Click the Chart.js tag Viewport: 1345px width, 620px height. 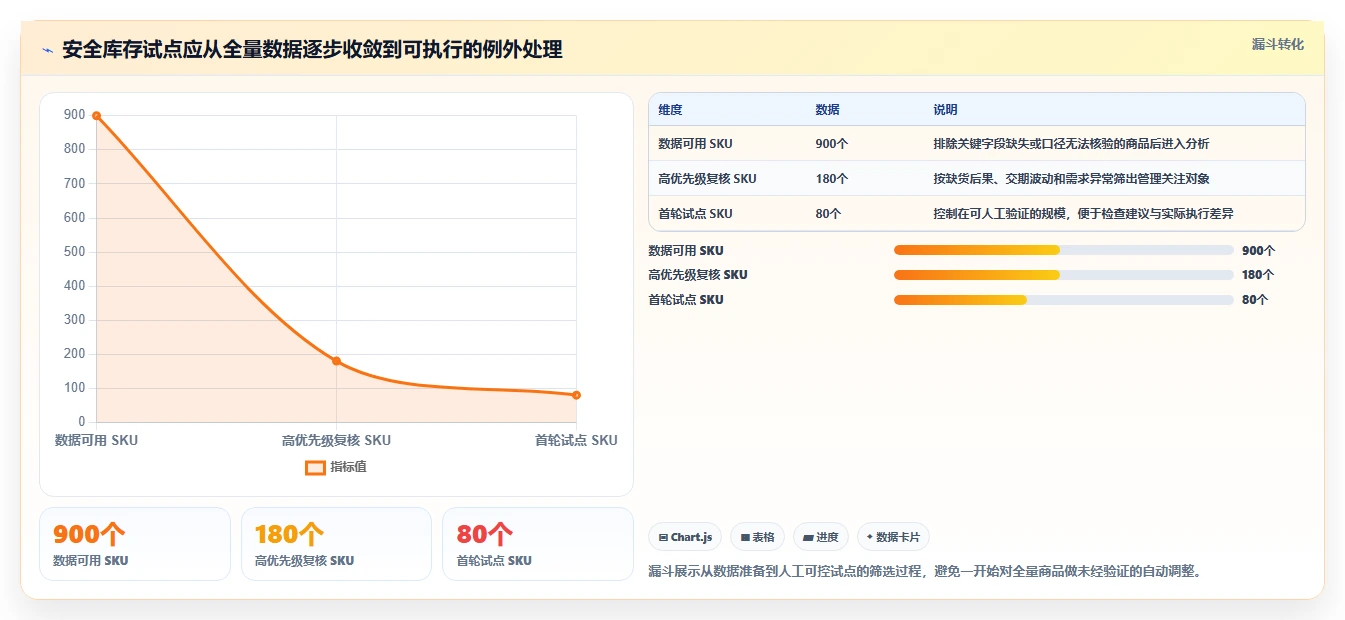point(685,537)
